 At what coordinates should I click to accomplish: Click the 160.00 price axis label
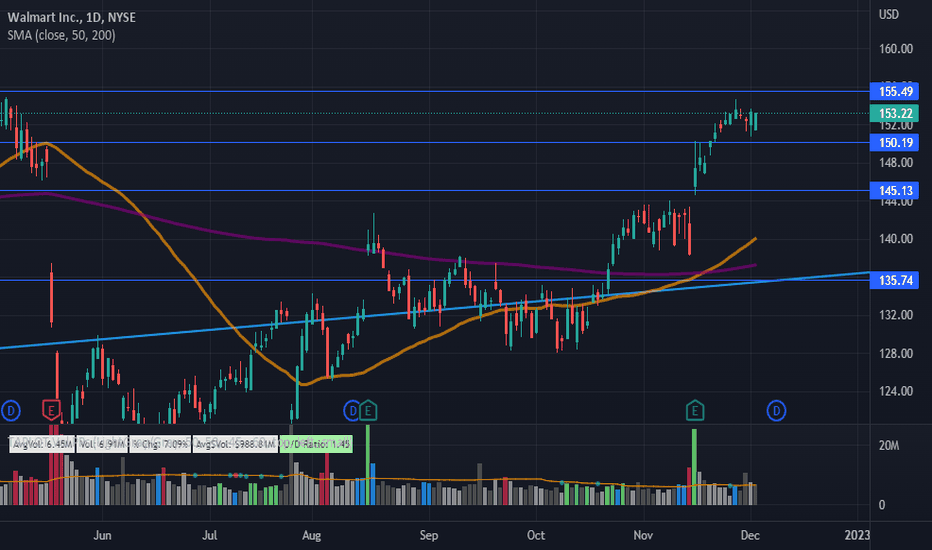pos(896,49)
